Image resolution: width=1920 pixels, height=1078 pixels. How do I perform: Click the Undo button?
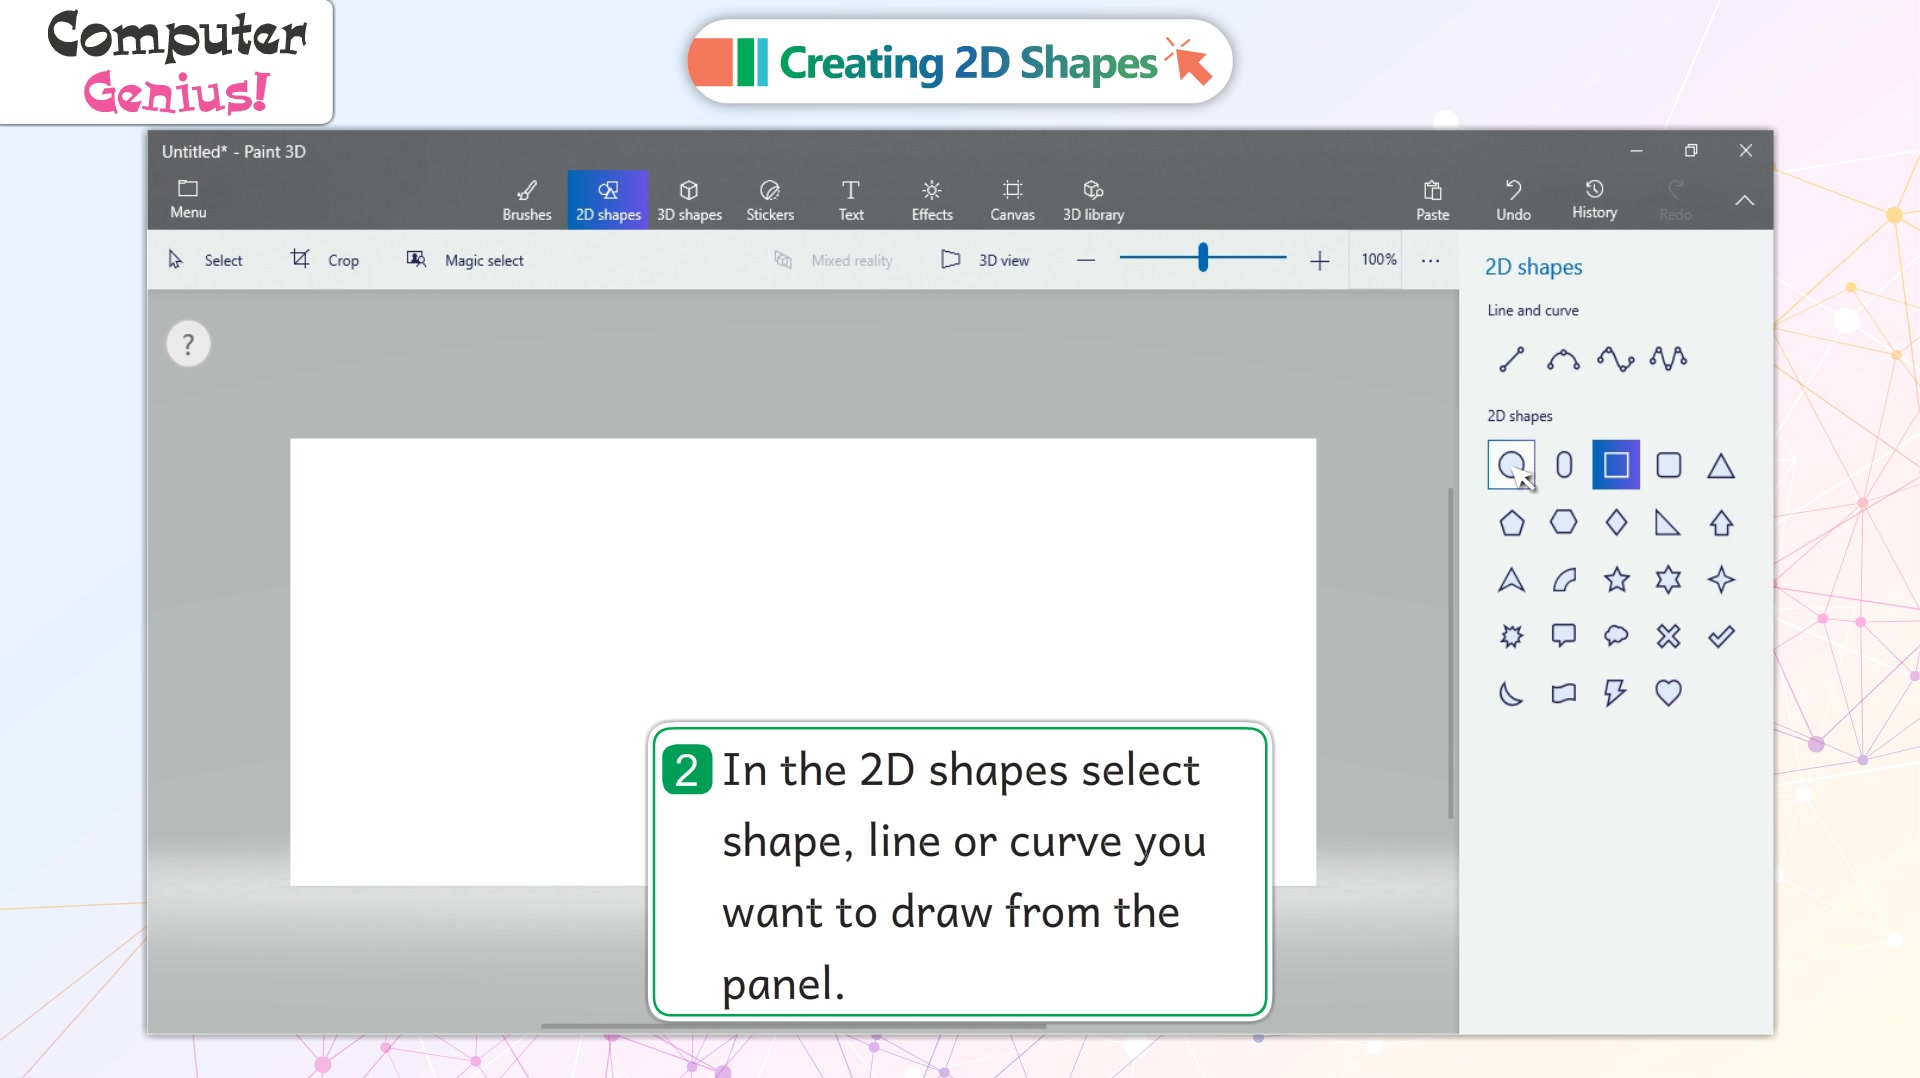(1513, 200)
